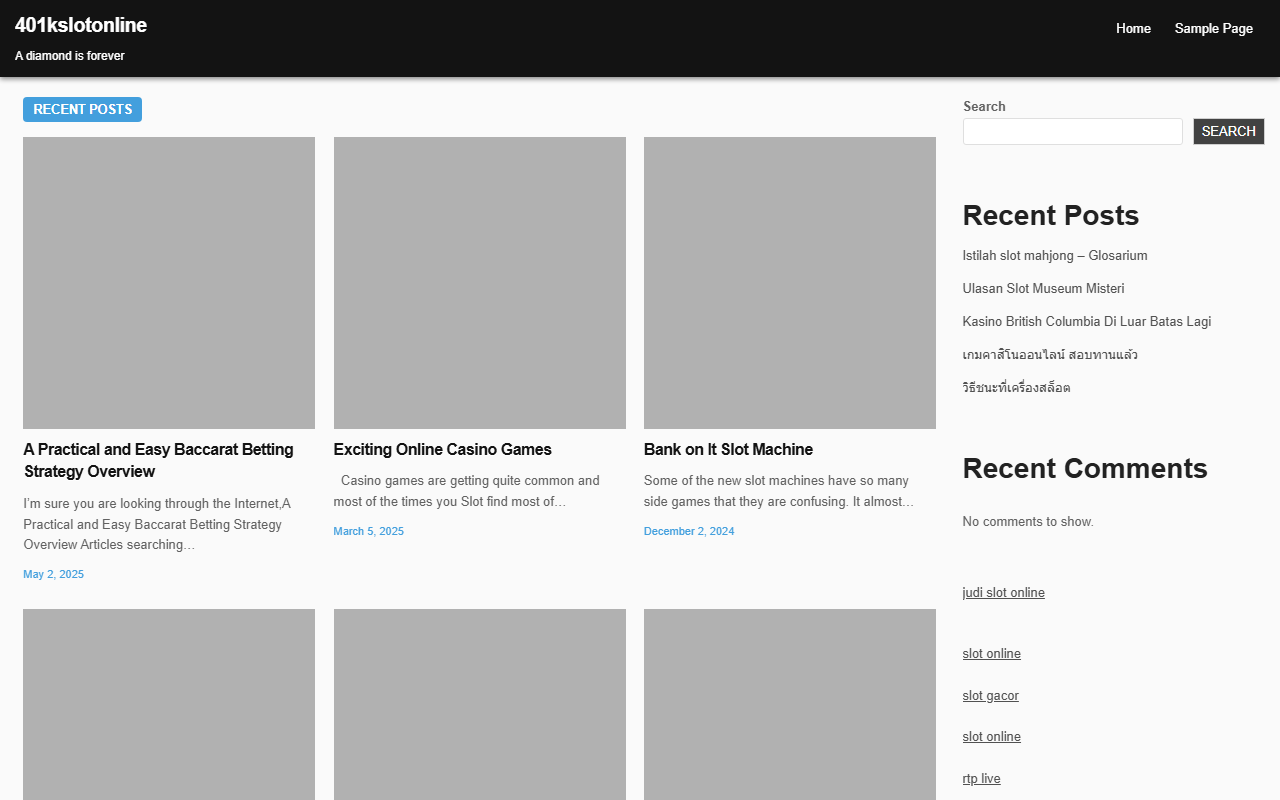Read A Practical and Easy Baccarat Betting Strategy Overview
1280x800 pixels.
click(159, 460)
